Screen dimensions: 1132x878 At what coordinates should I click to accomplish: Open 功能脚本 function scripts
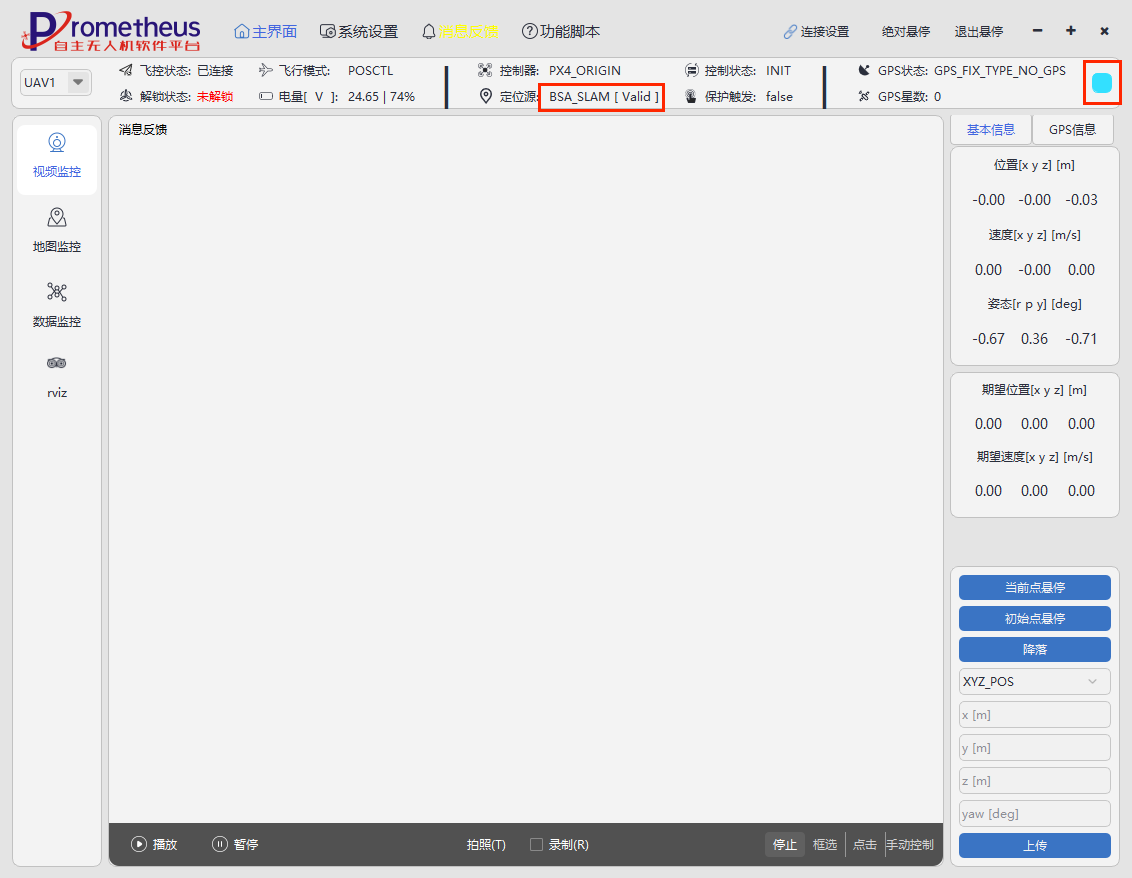[561, 31]
